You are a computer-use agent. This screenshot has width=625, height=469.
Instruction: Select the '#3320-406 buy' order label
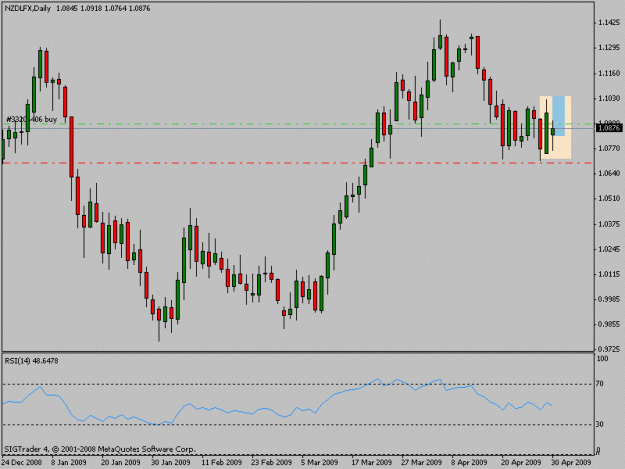tap(31, 119)
